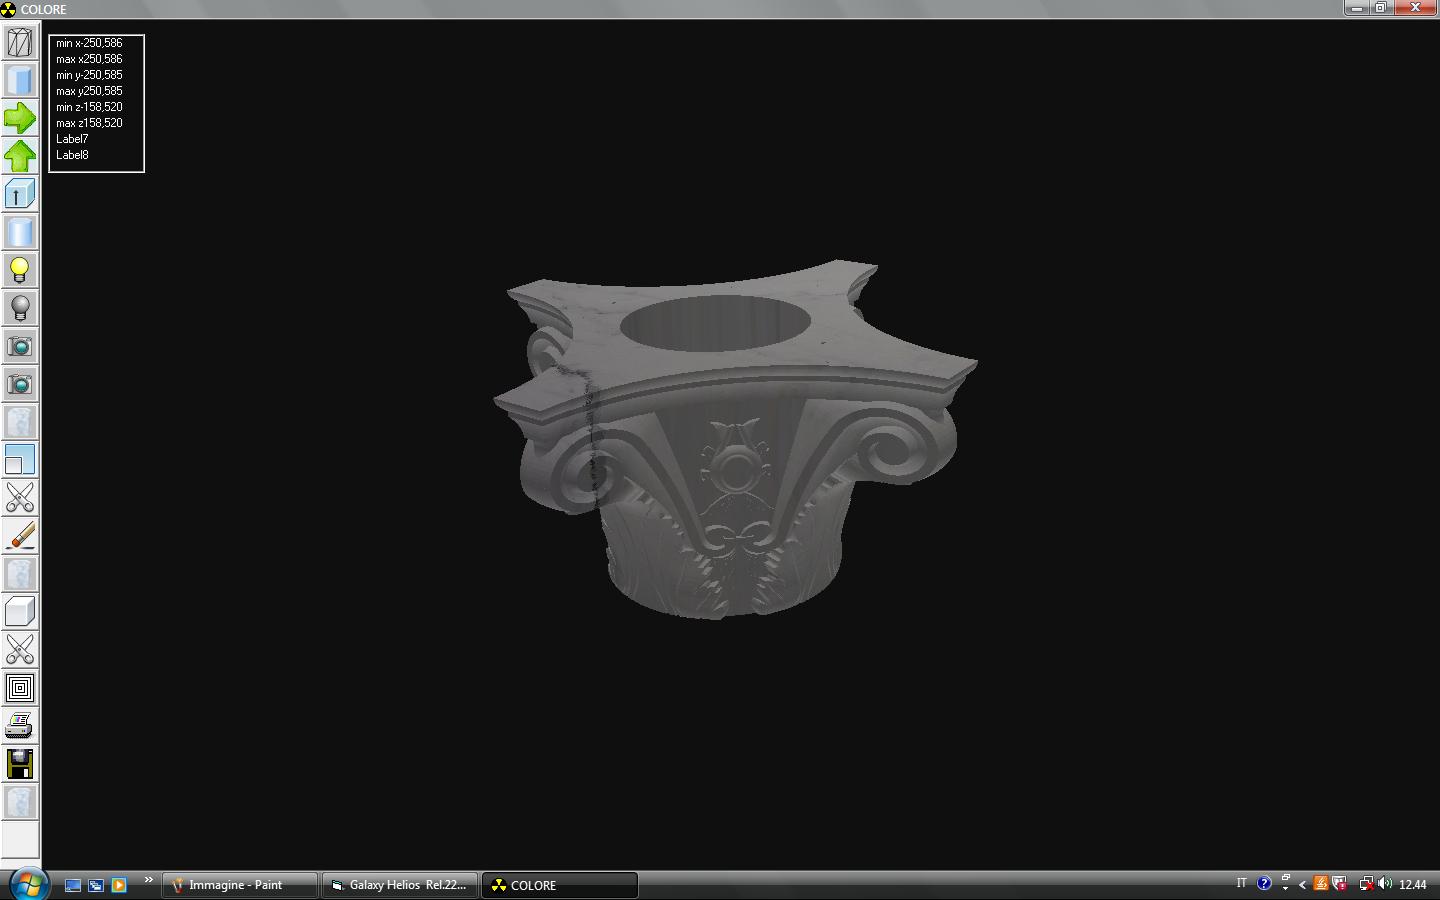Click the faded marble block below the cameras

point(20,422)
